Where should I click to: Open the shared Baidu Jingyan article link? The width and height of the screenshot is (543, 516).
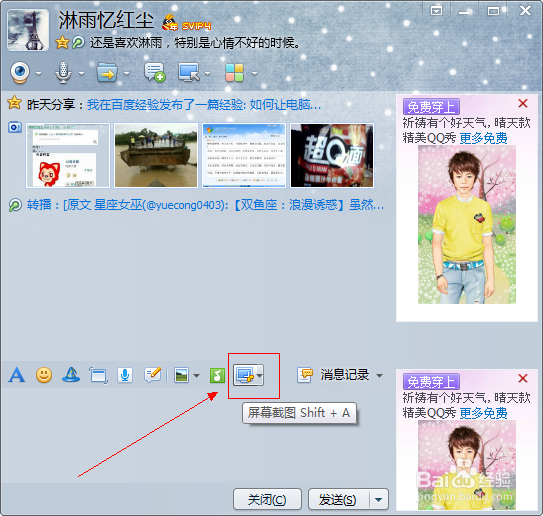tap(204, 104)
